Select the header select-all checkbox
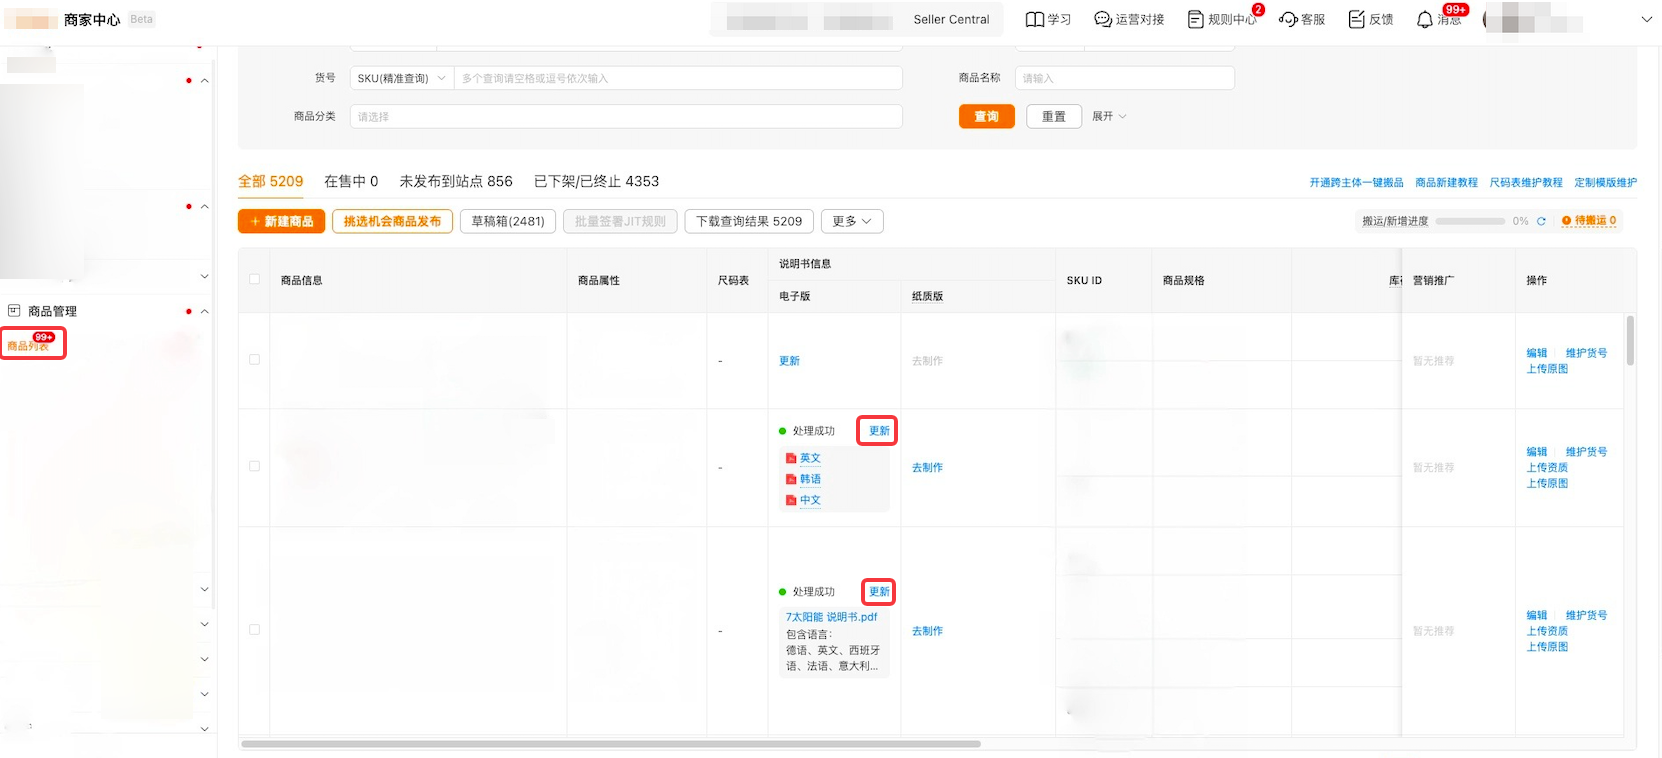The height and width of the screenshot is (758, 1662). 254,280
